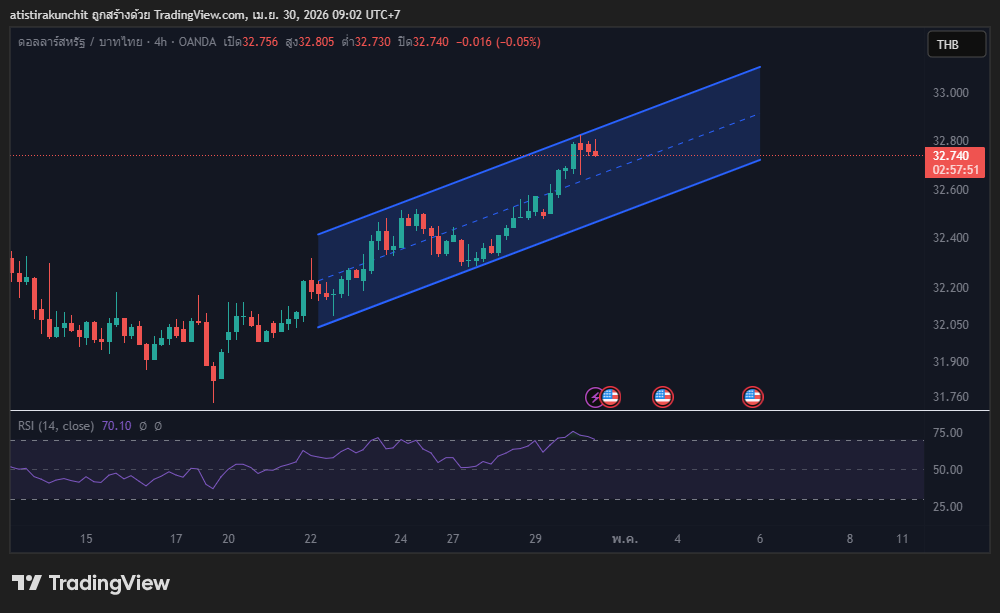Click the purple lightning bolt event icon
This screenshot has width=1000, height=613.
tap(595, 398)
